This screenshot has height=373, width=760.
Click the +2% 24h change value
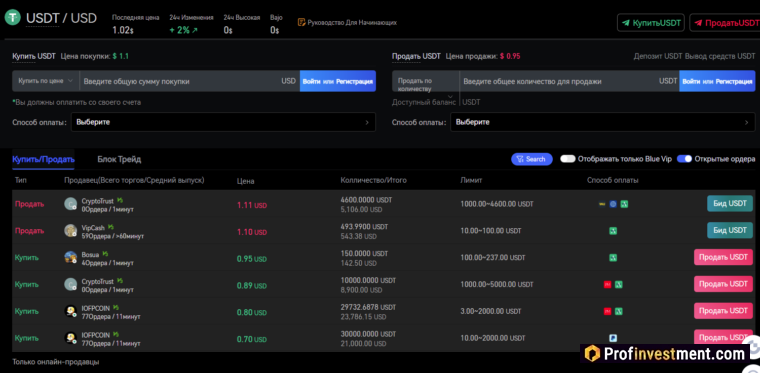click(184, 30)
